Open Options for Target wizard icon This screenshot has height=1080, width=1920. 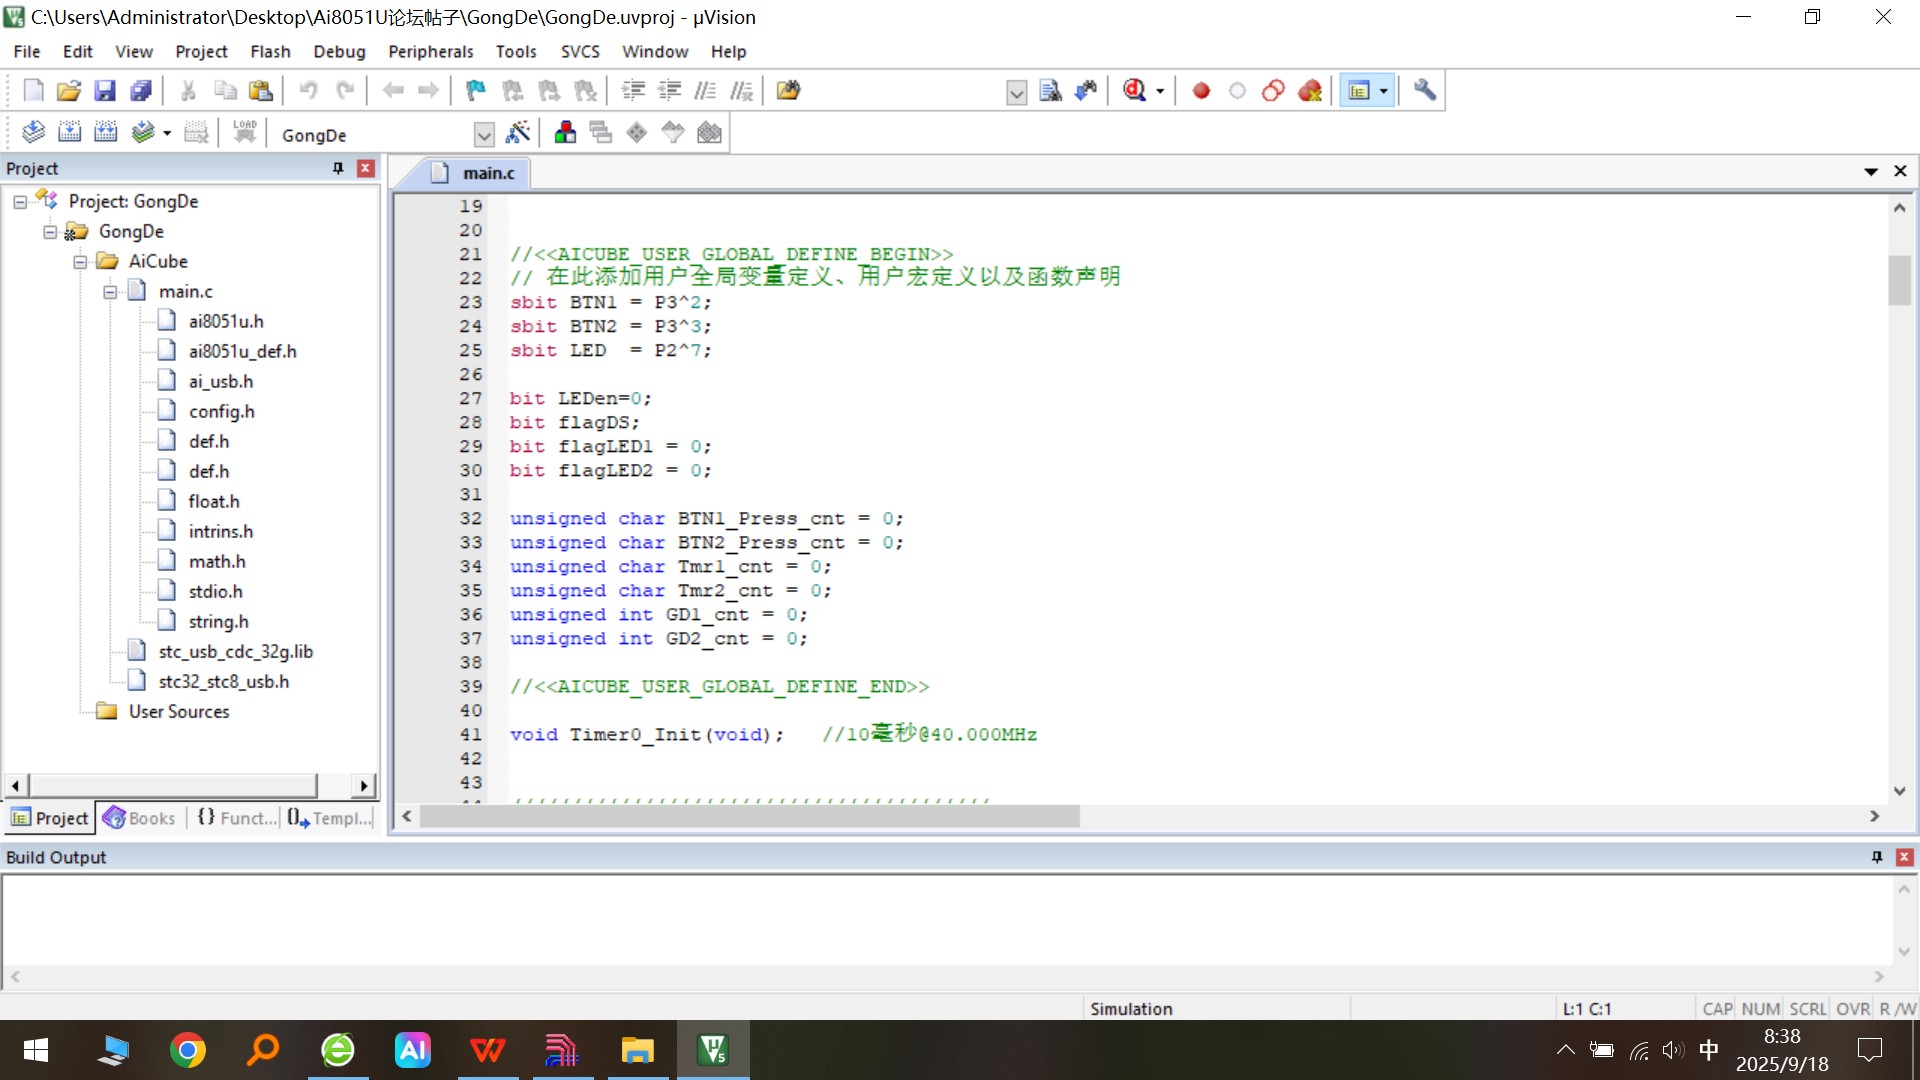pyautogui.click(x=518, y=133)
